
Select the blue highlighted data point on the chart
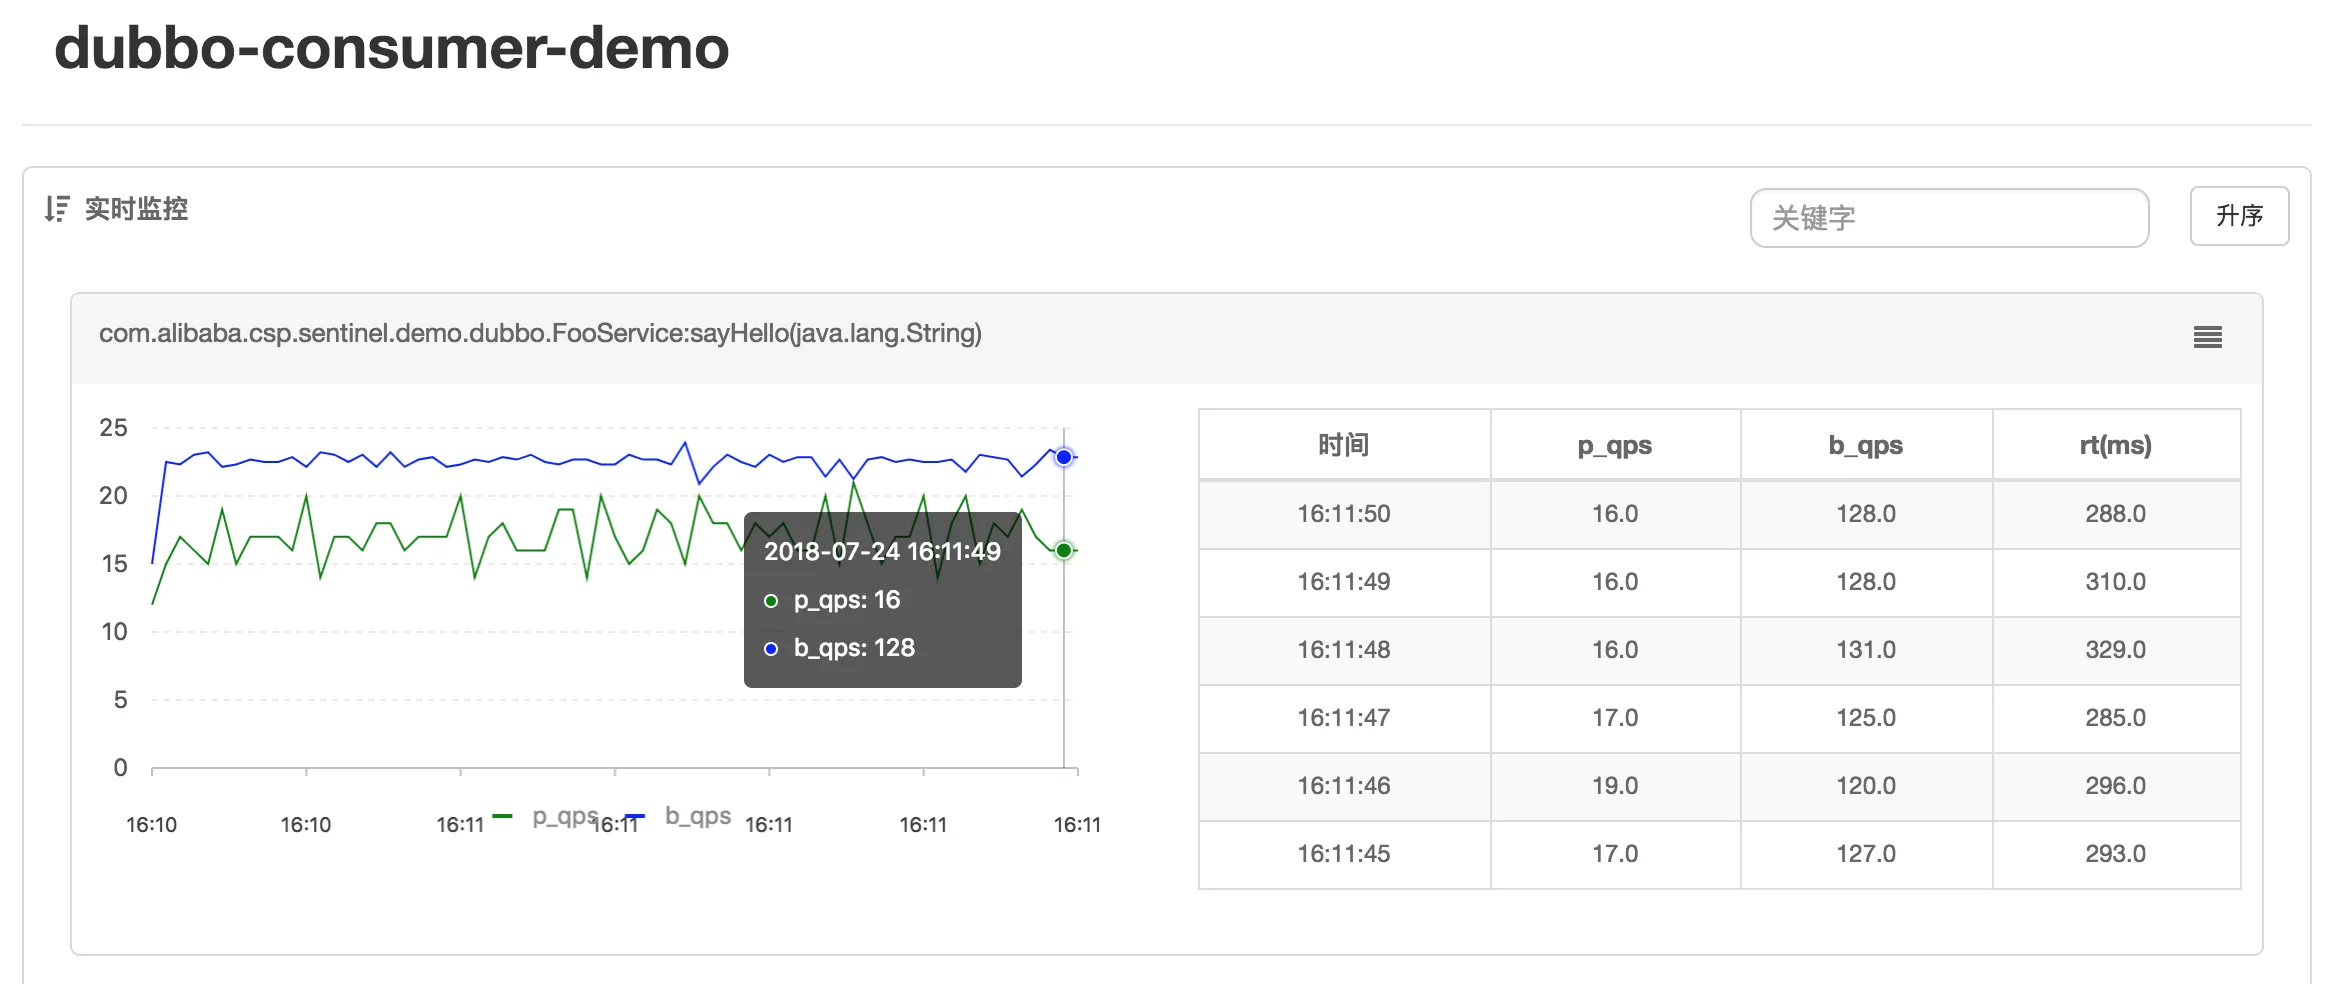pos(1062,457)
